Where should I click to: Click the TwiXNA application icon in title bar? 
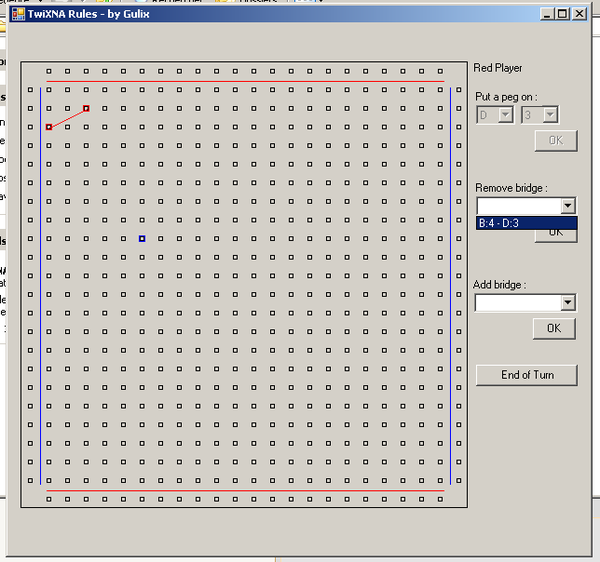point(18,14)
